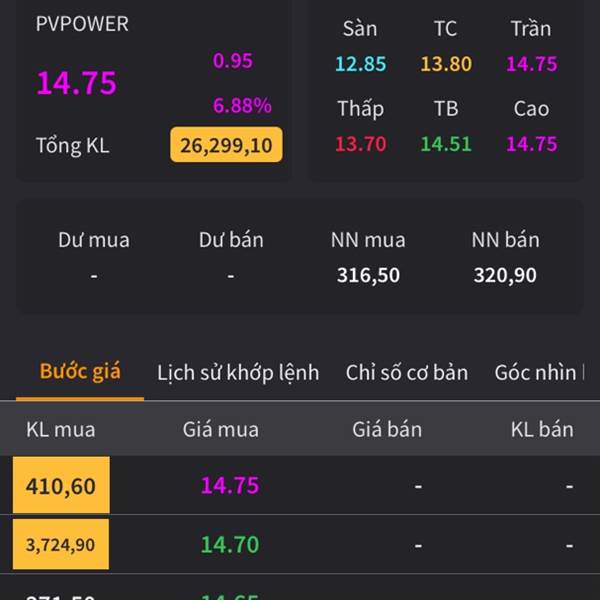Image resolution: width=600 pixels, height=600 pixels.
Task: Click buy volume 3,724,90 cell
Action: [61, 544]
